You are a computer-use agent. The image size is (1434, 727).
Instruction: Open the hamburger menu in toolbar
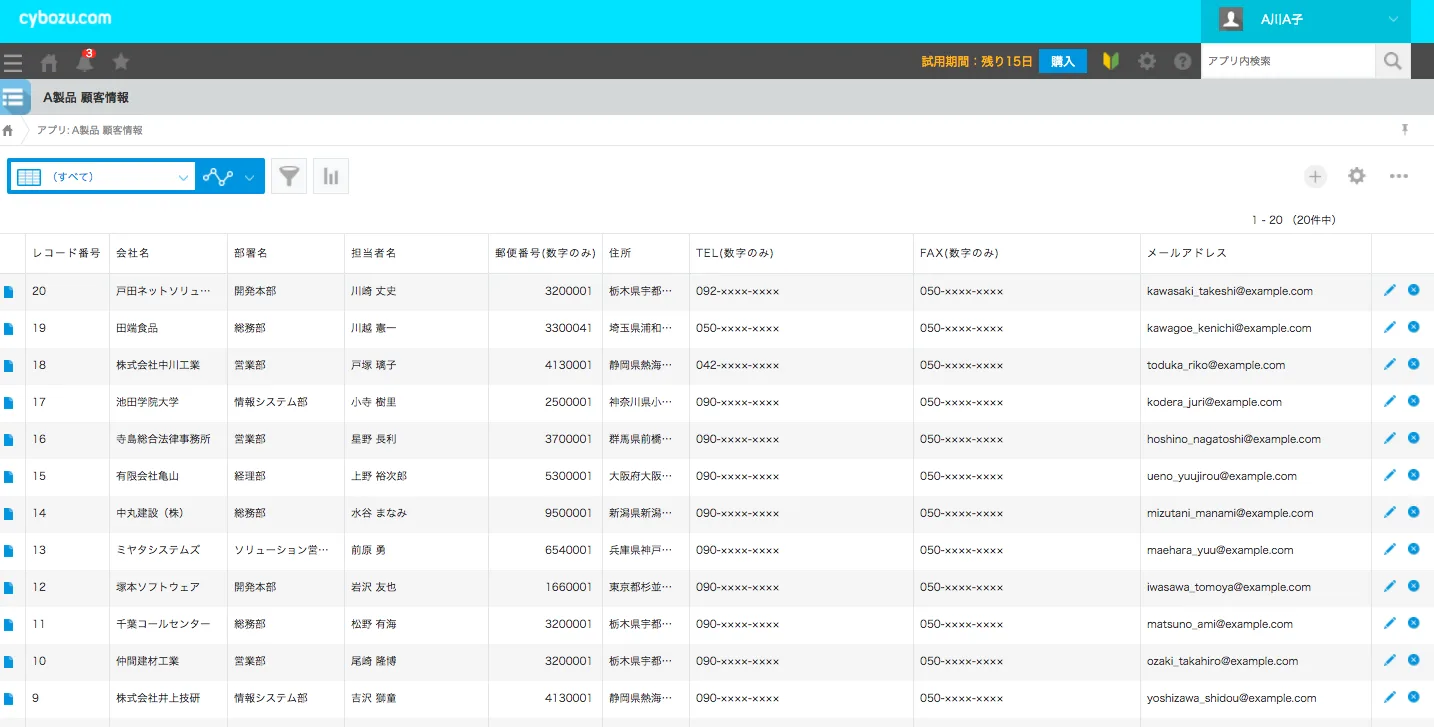[x=13, y=62]
